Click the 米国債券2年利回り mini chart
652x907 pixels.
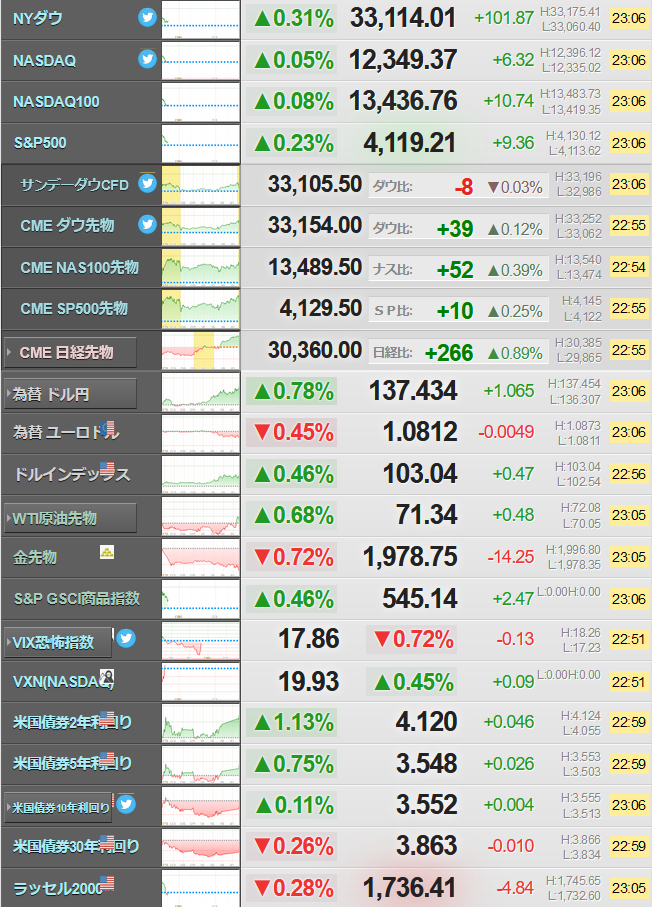pyautogui.click(x=201, y=722)
